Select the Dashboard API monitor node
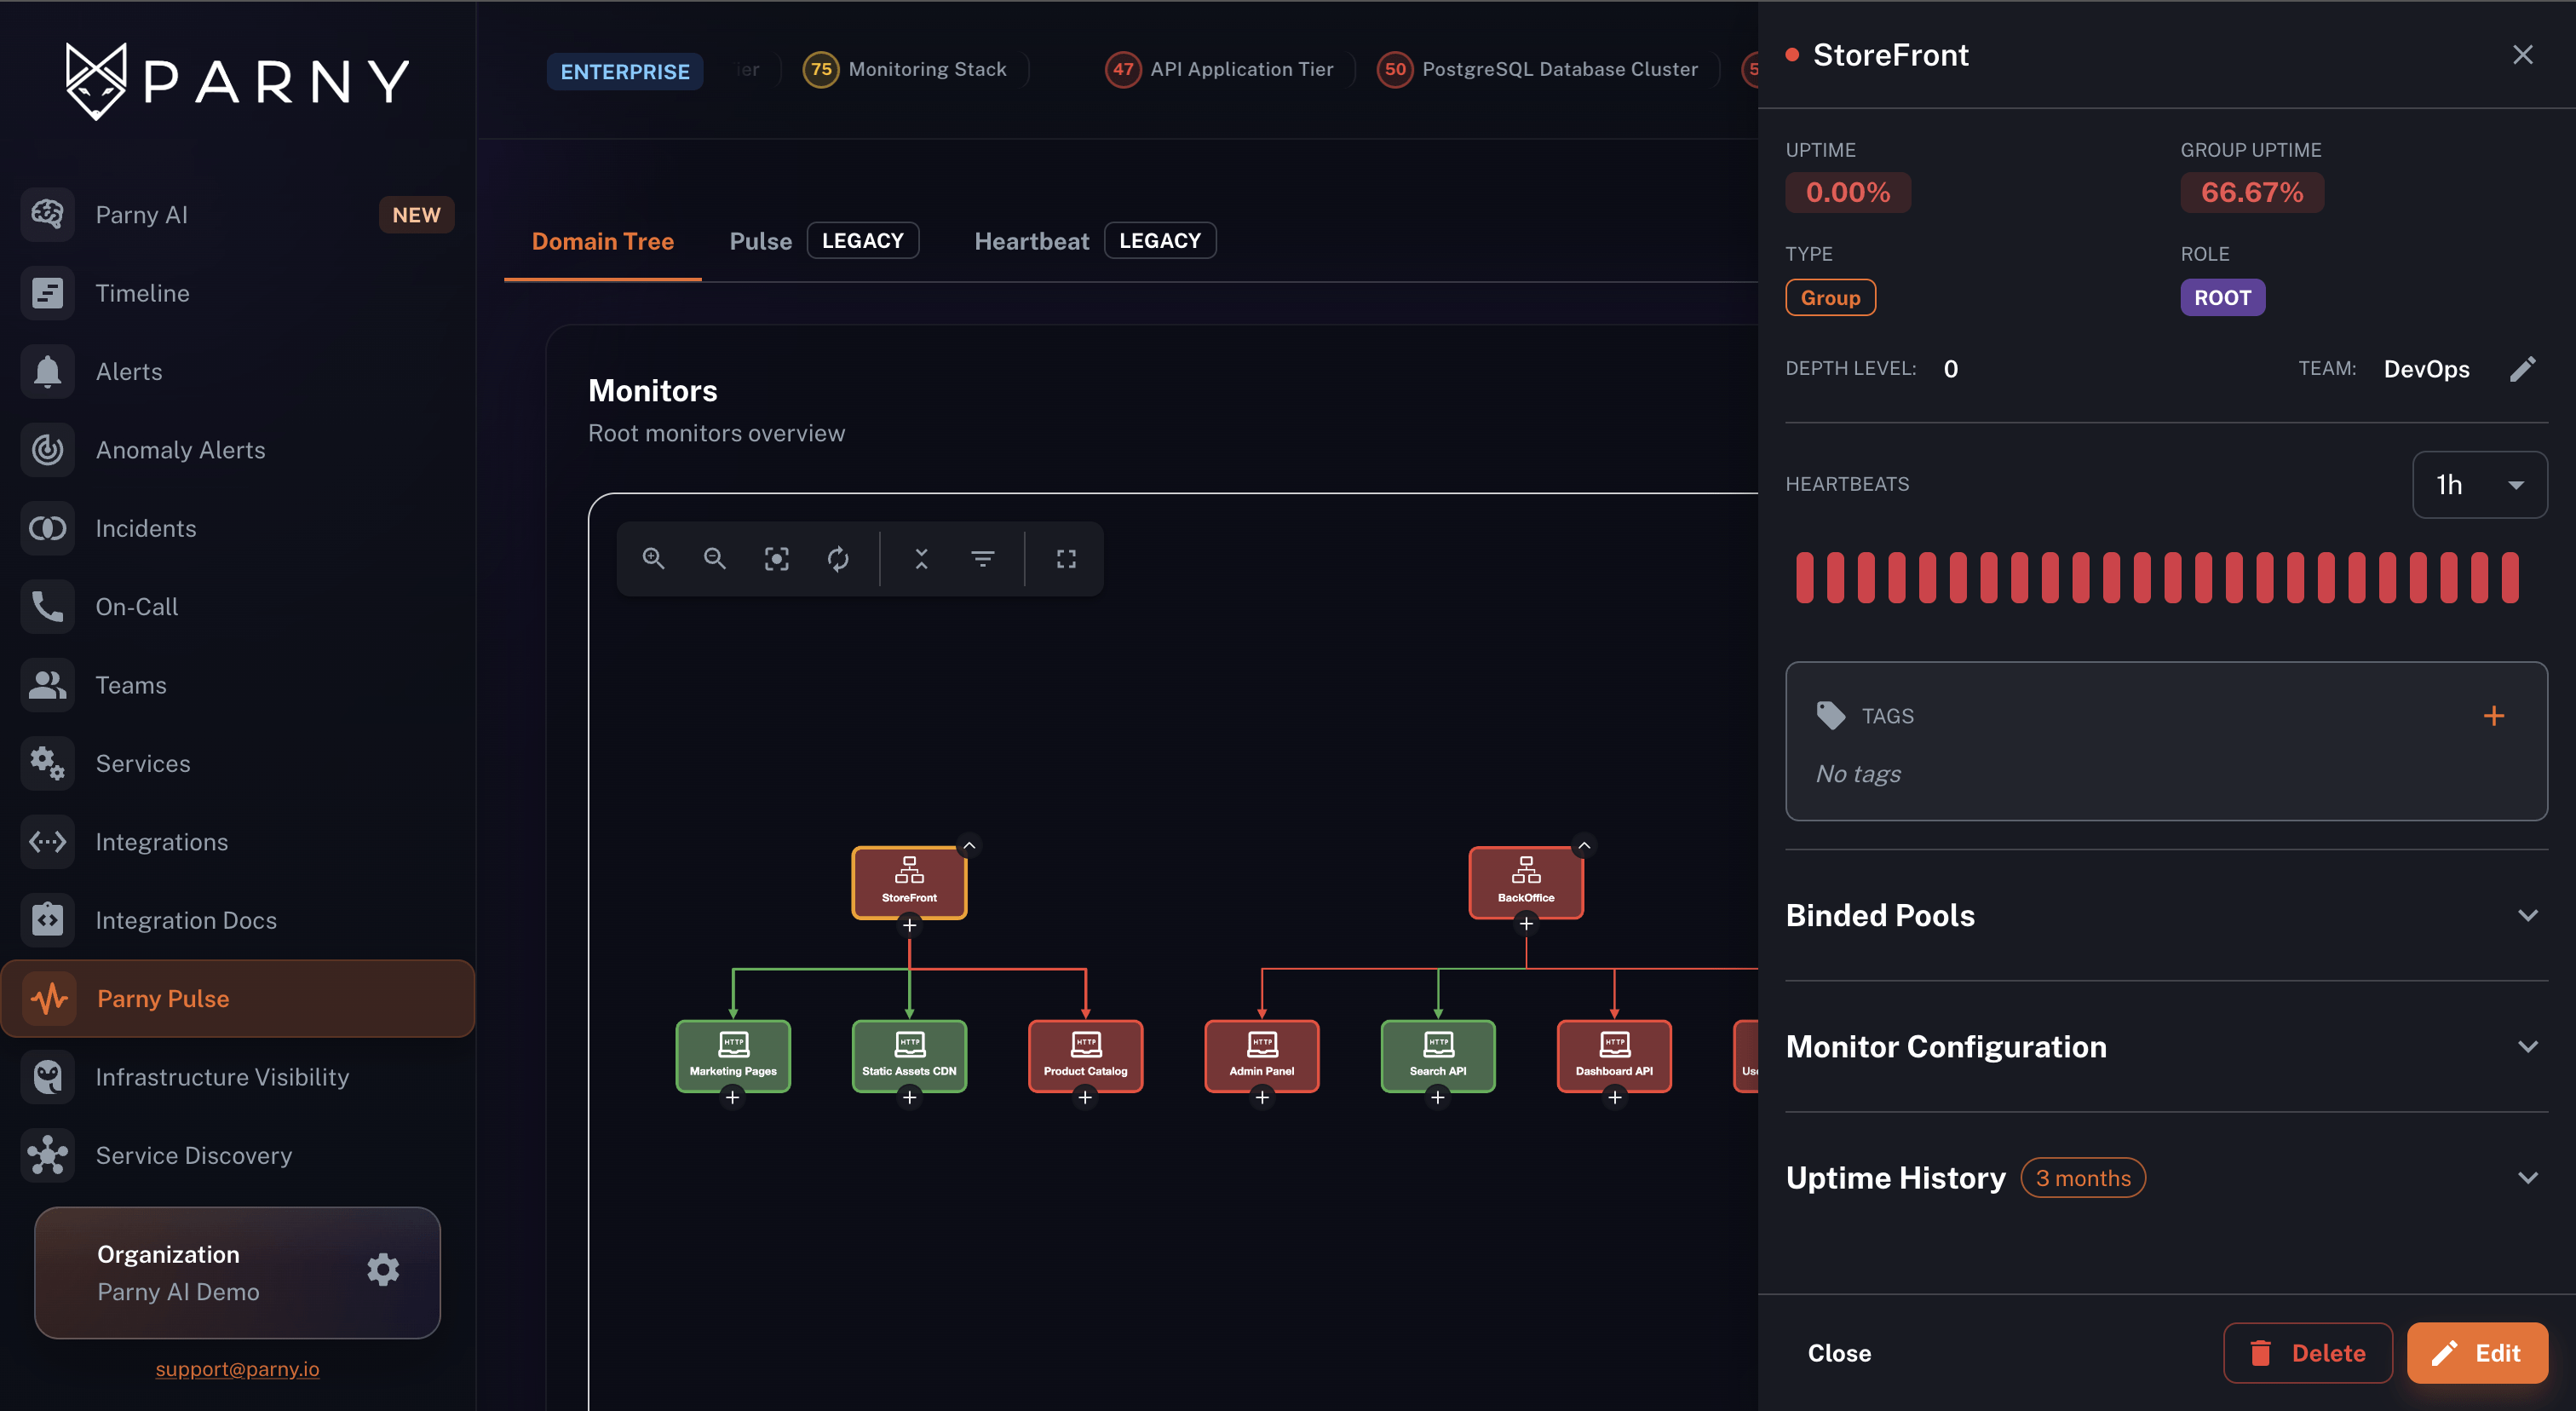 (x=1614, y=1056)
